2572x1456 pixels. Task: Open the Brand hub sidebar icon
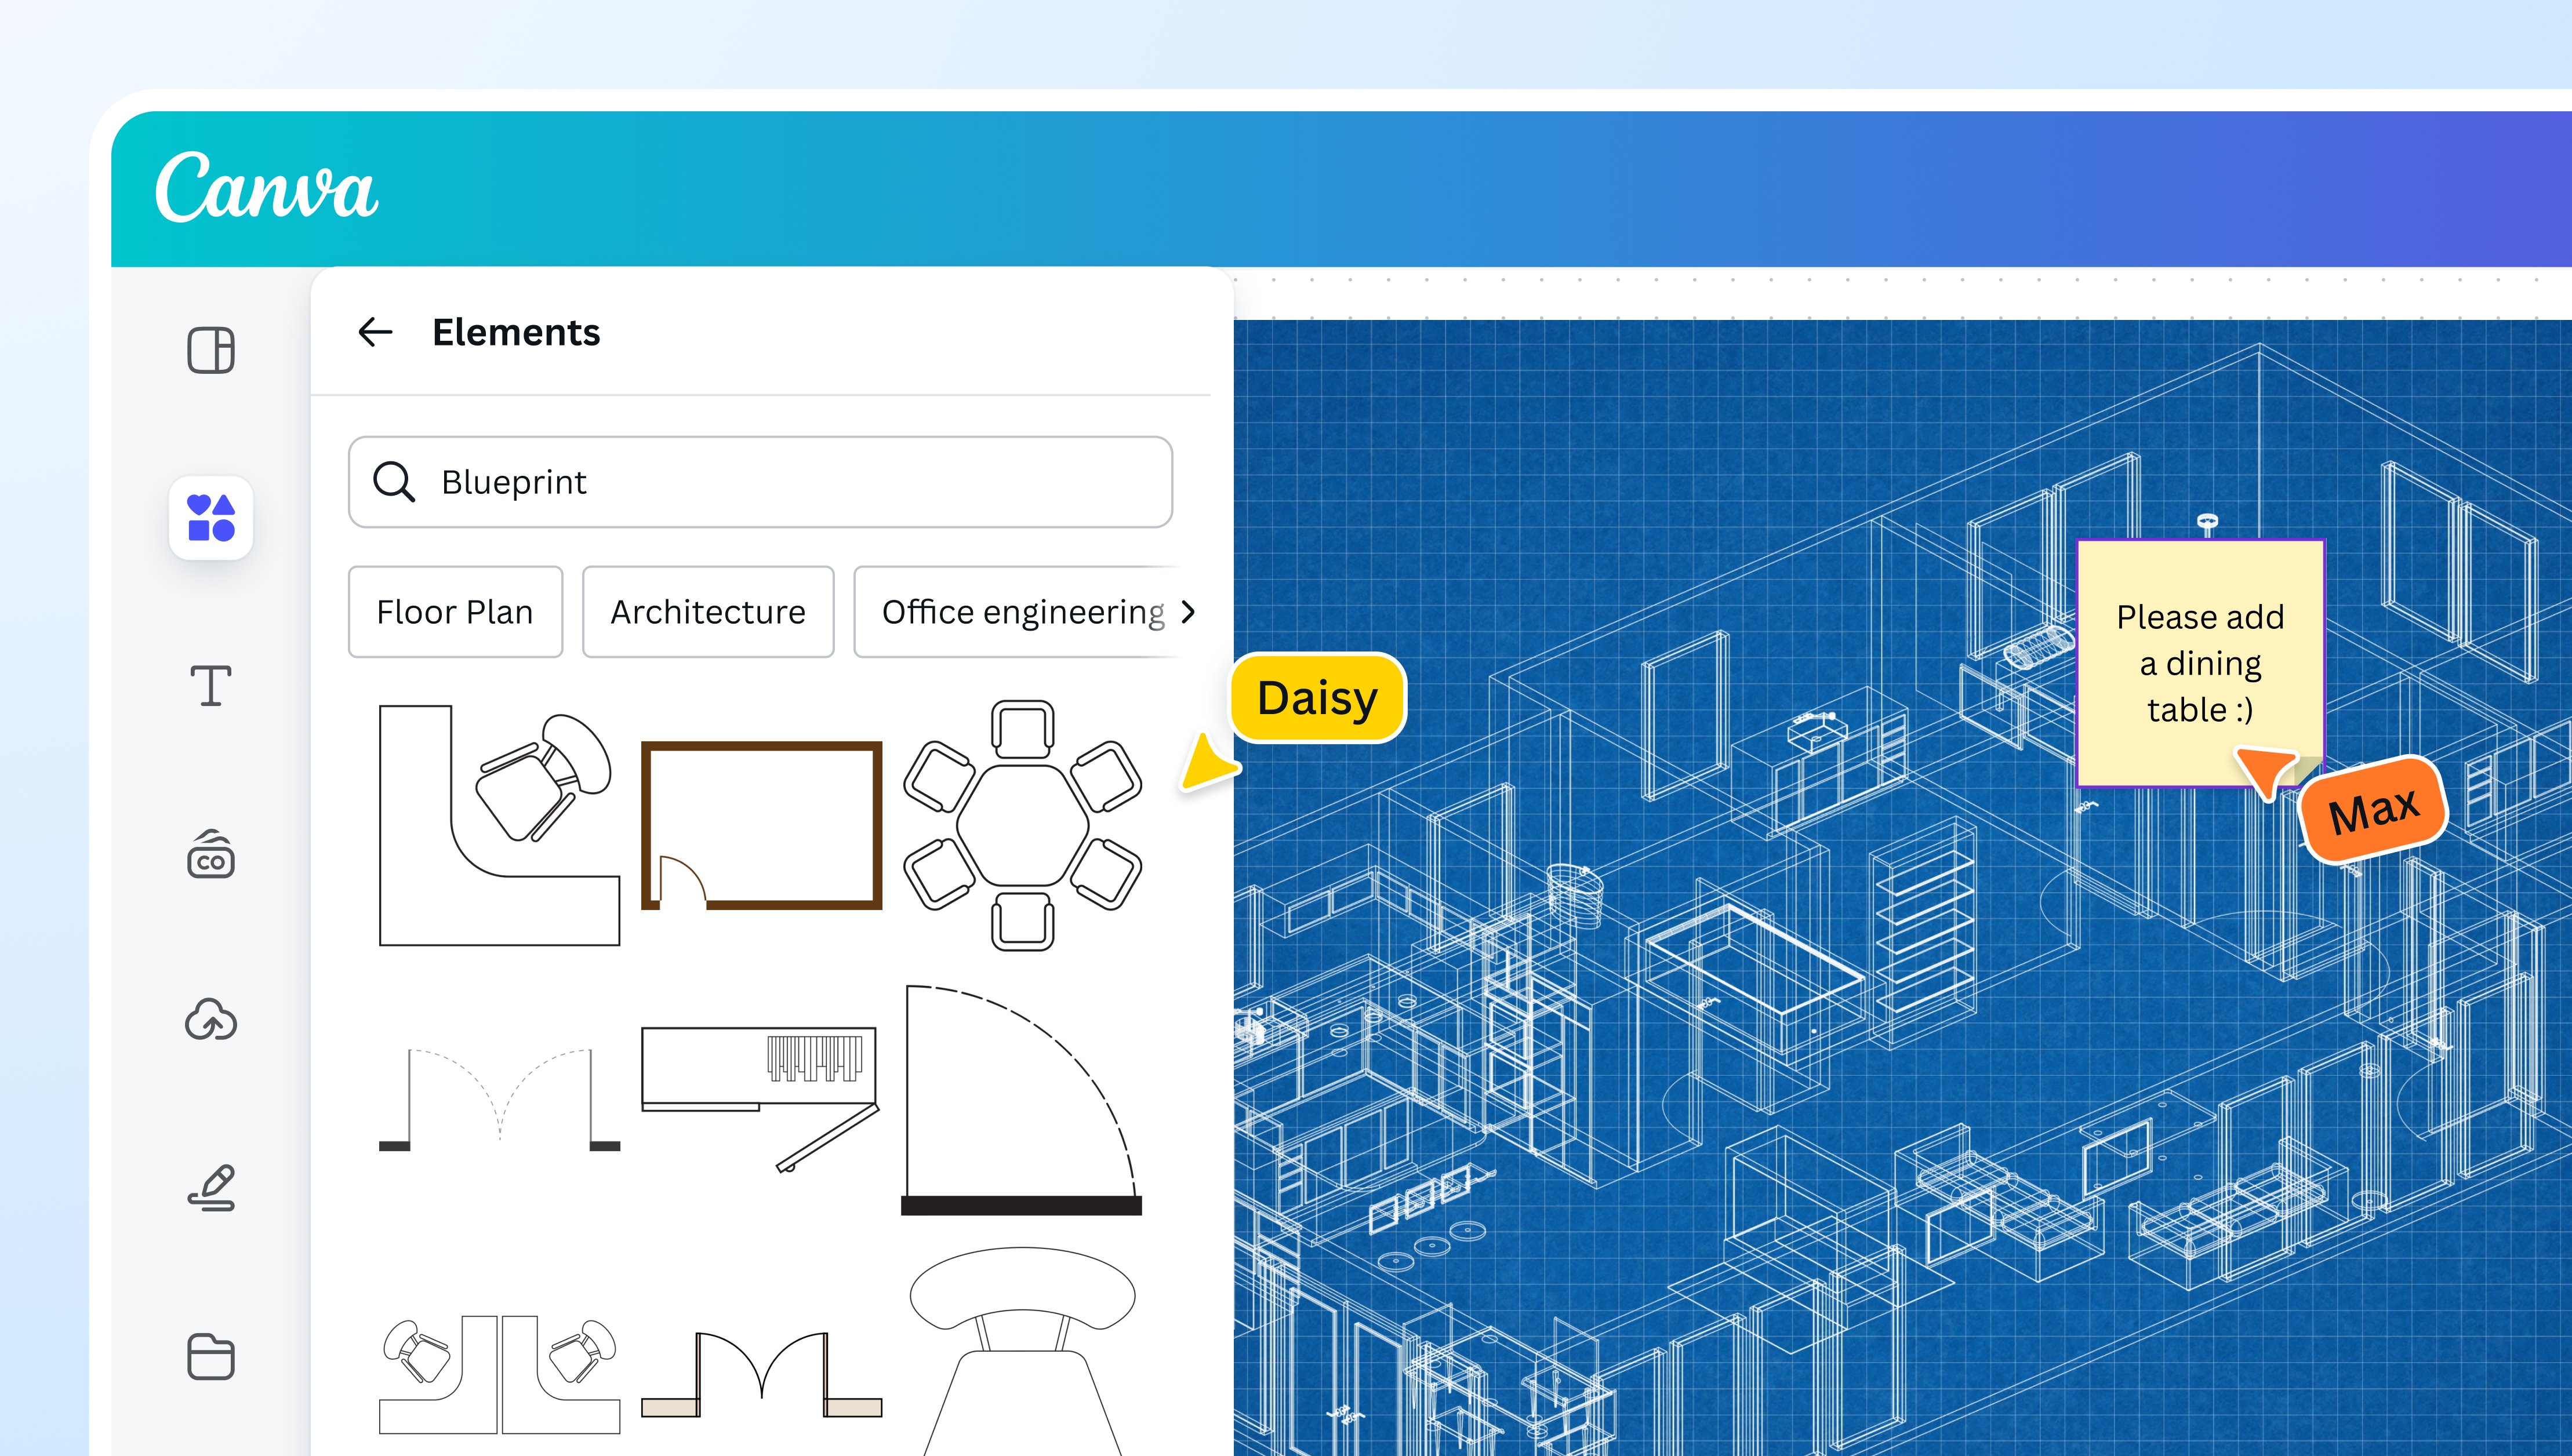211,855
